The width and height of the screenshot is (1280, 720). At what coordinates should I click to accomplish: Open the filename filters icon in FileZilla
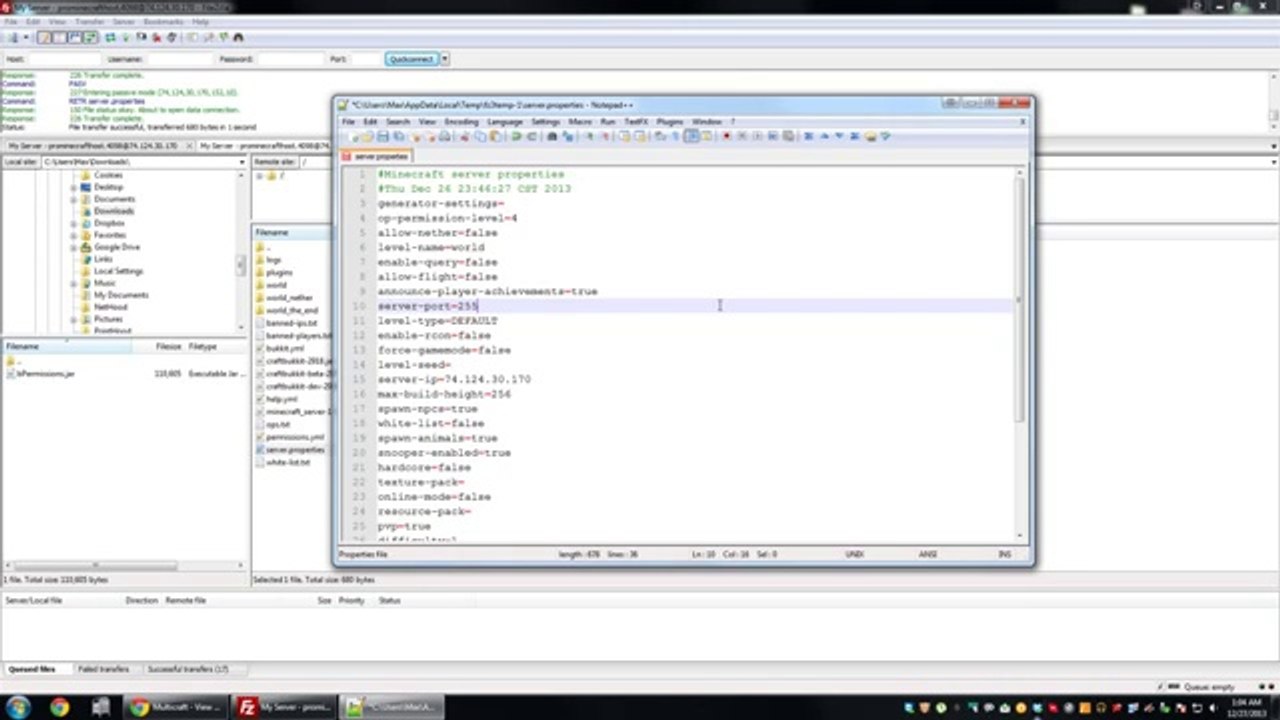click(192, 37)
